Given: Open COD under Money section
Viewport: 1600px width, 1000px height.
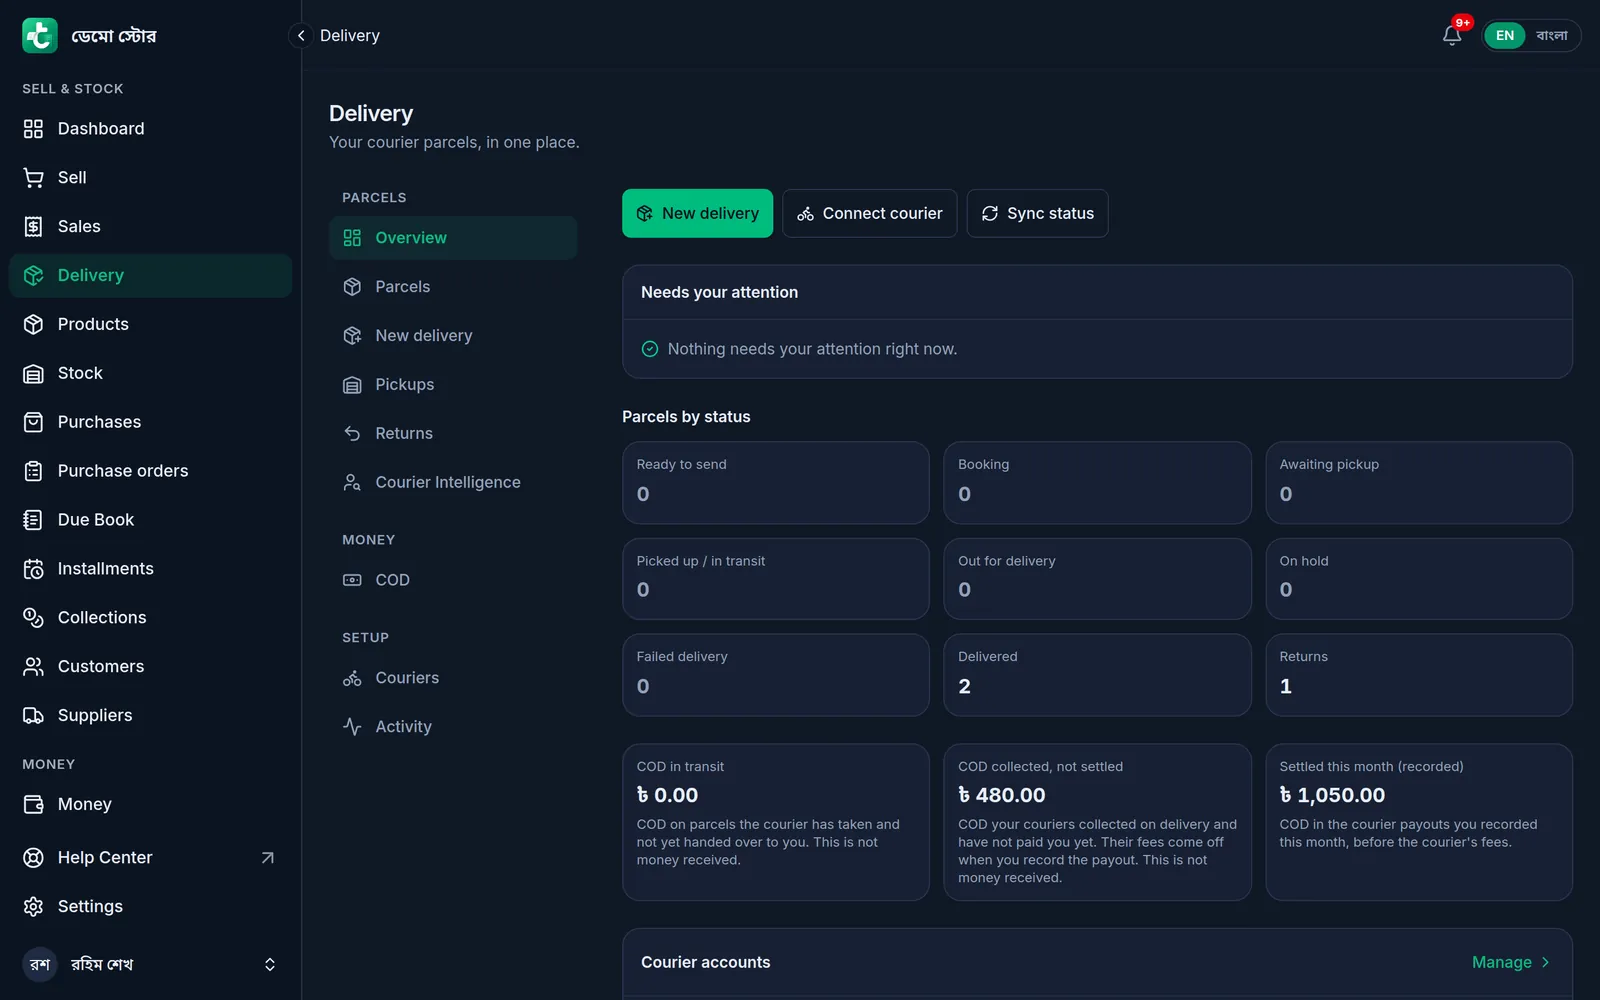Looking at the screenshot, I should click(453, 580).
